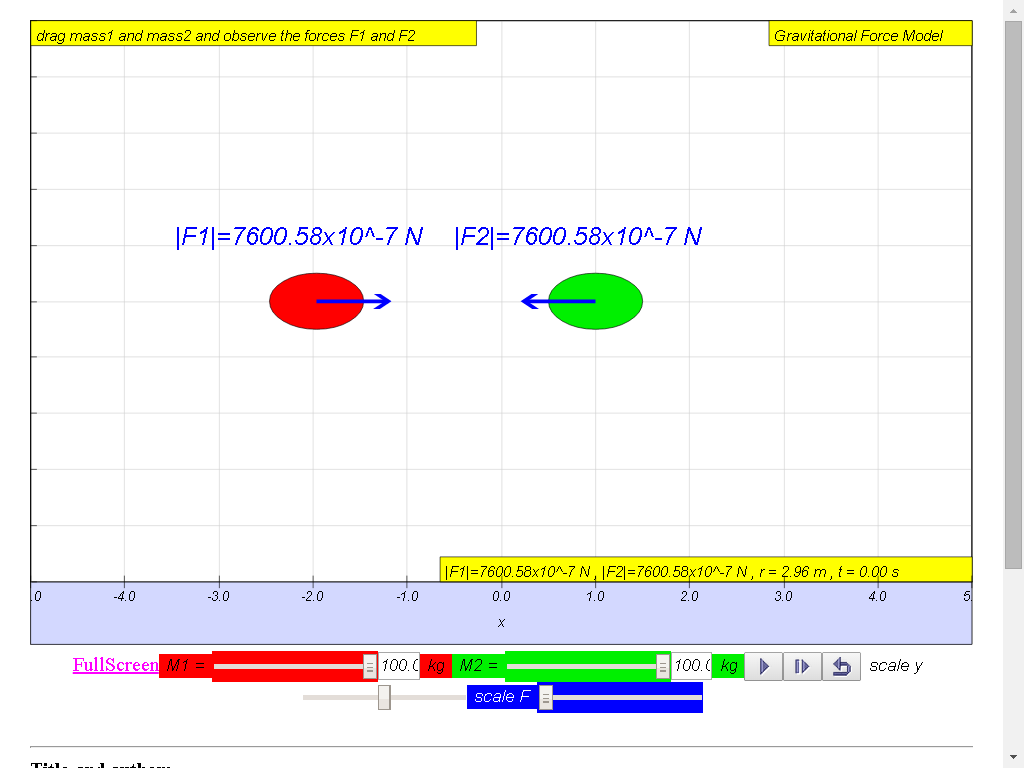The width and height of the screenshot is (1024, 768).
Task: Click the |F1| force value label
Action: pos(299,236)
